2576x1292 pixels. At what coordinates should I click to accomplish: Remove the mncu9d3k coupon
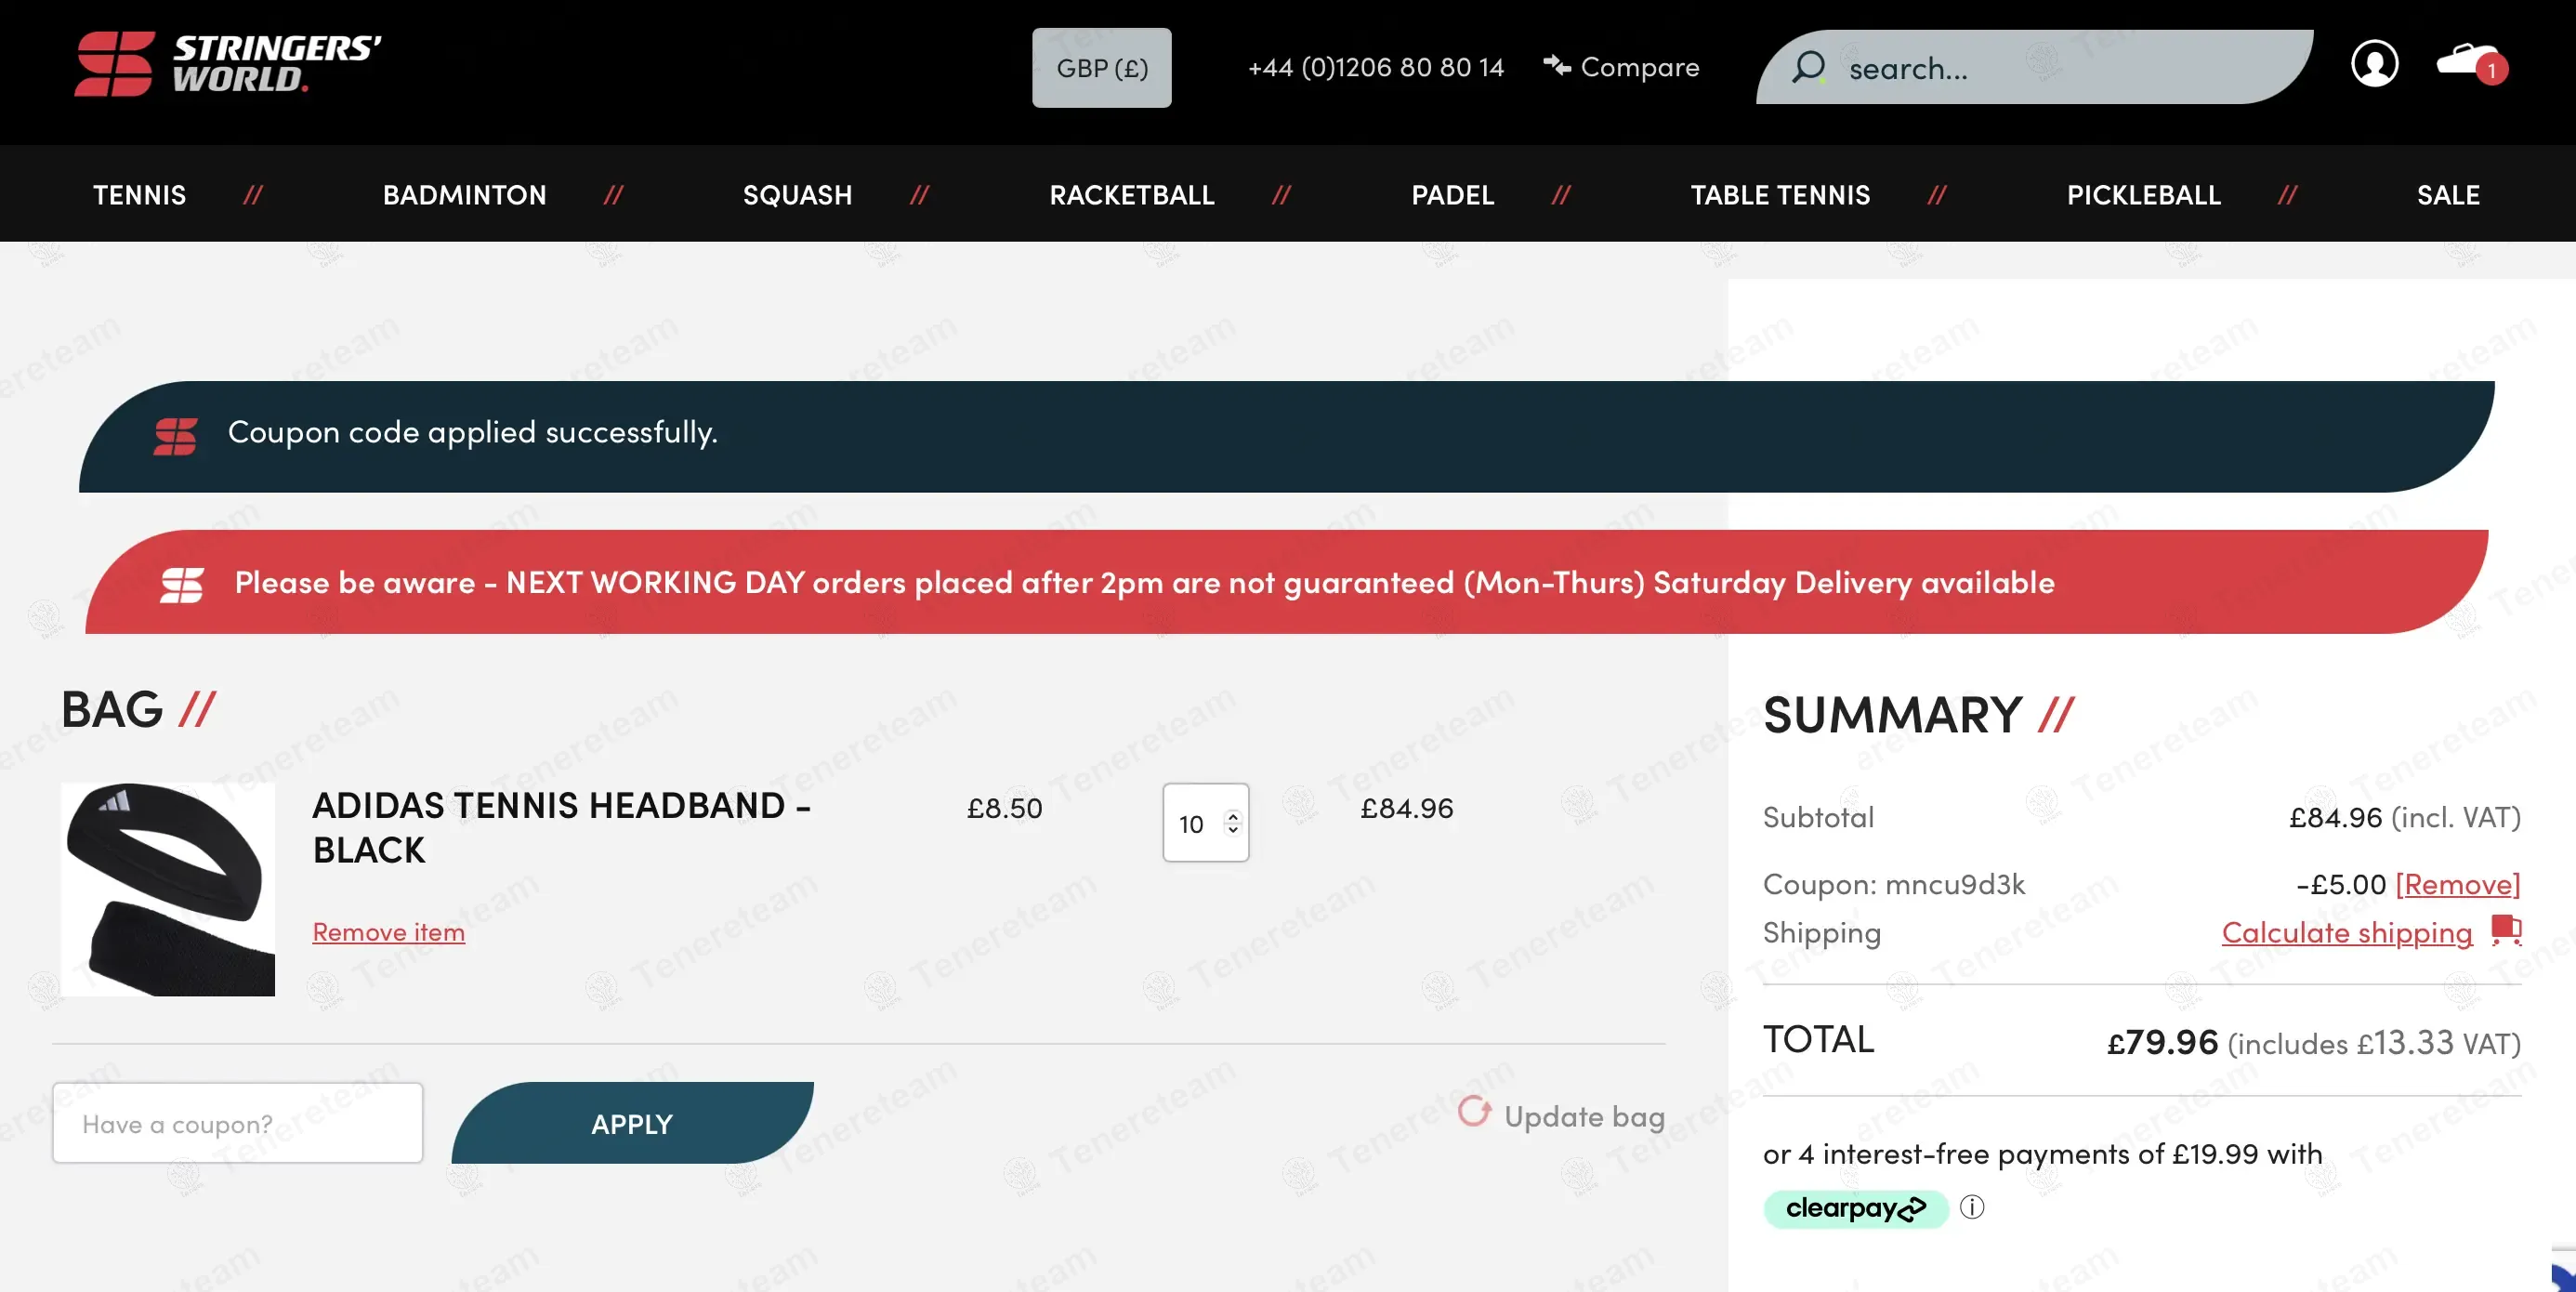[2457, 884]
